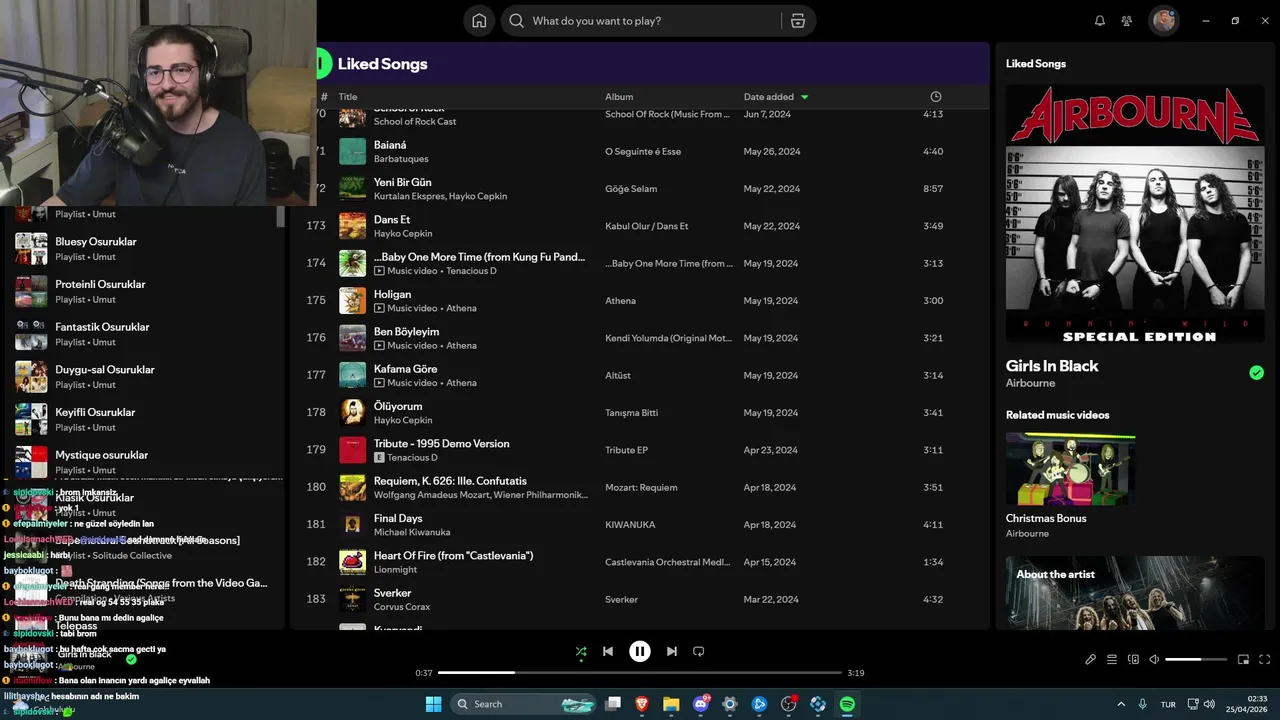1280x720 pixels.
Task: Open Task View from taskbar
Action: pyautogui.click(x=613, y=704)
